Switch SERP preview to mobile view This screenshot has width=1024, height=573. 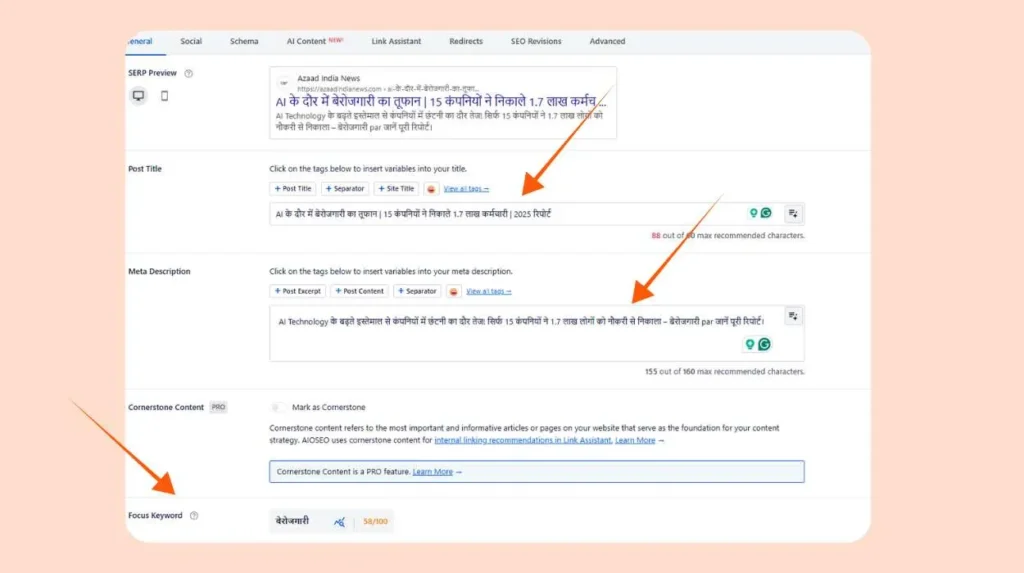tap(165, 96)
